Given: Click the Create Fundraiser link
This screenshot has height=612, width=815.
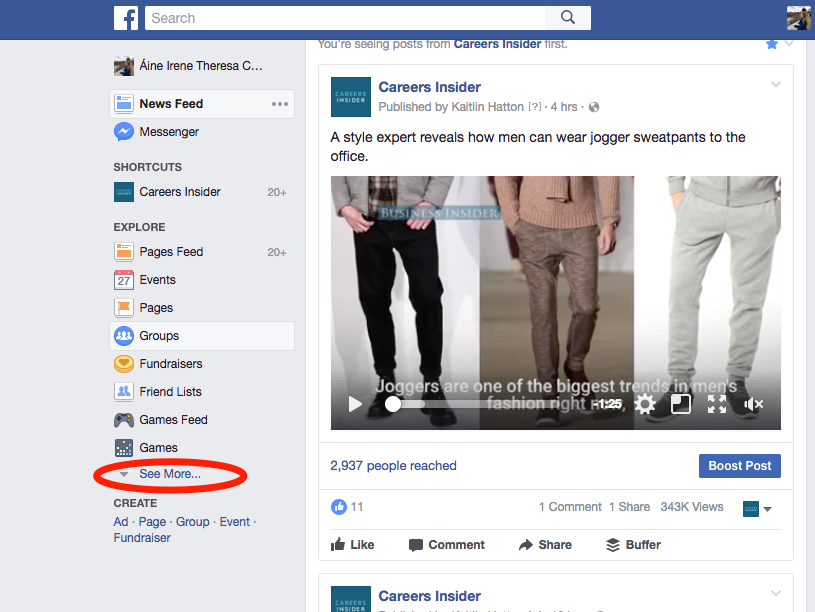Looking at the screenshot, I should click(142, 538).
